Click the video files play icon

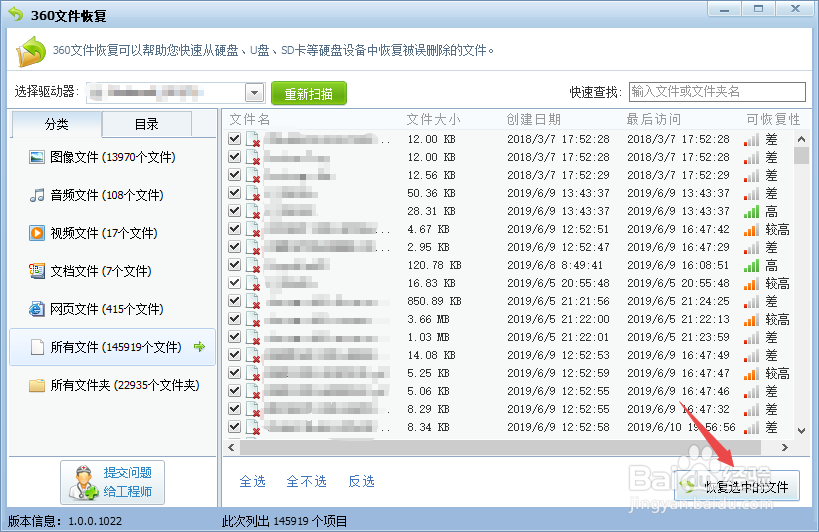[x=37, y=233]
